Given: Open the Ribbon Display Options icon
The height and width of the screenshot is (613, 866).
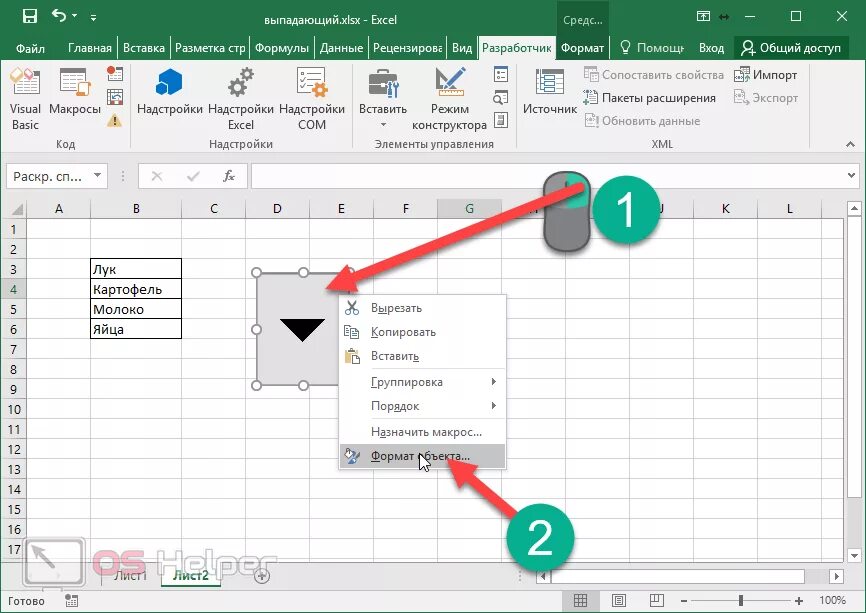Looking at the screenshot, I should click(703, 16).
